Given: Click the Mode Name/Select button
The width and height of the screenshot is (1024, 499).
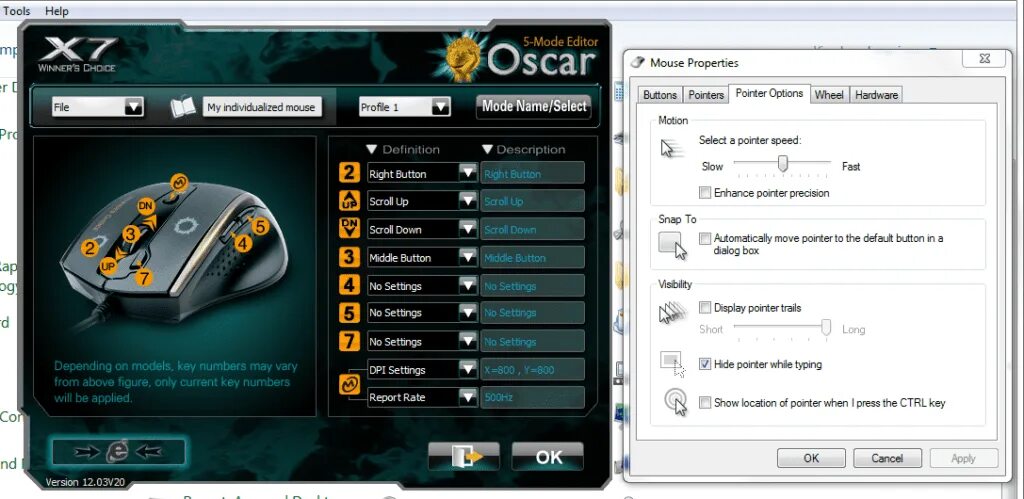Looking at the screenshot, I should pyautogui.click(x=534, y=106).
